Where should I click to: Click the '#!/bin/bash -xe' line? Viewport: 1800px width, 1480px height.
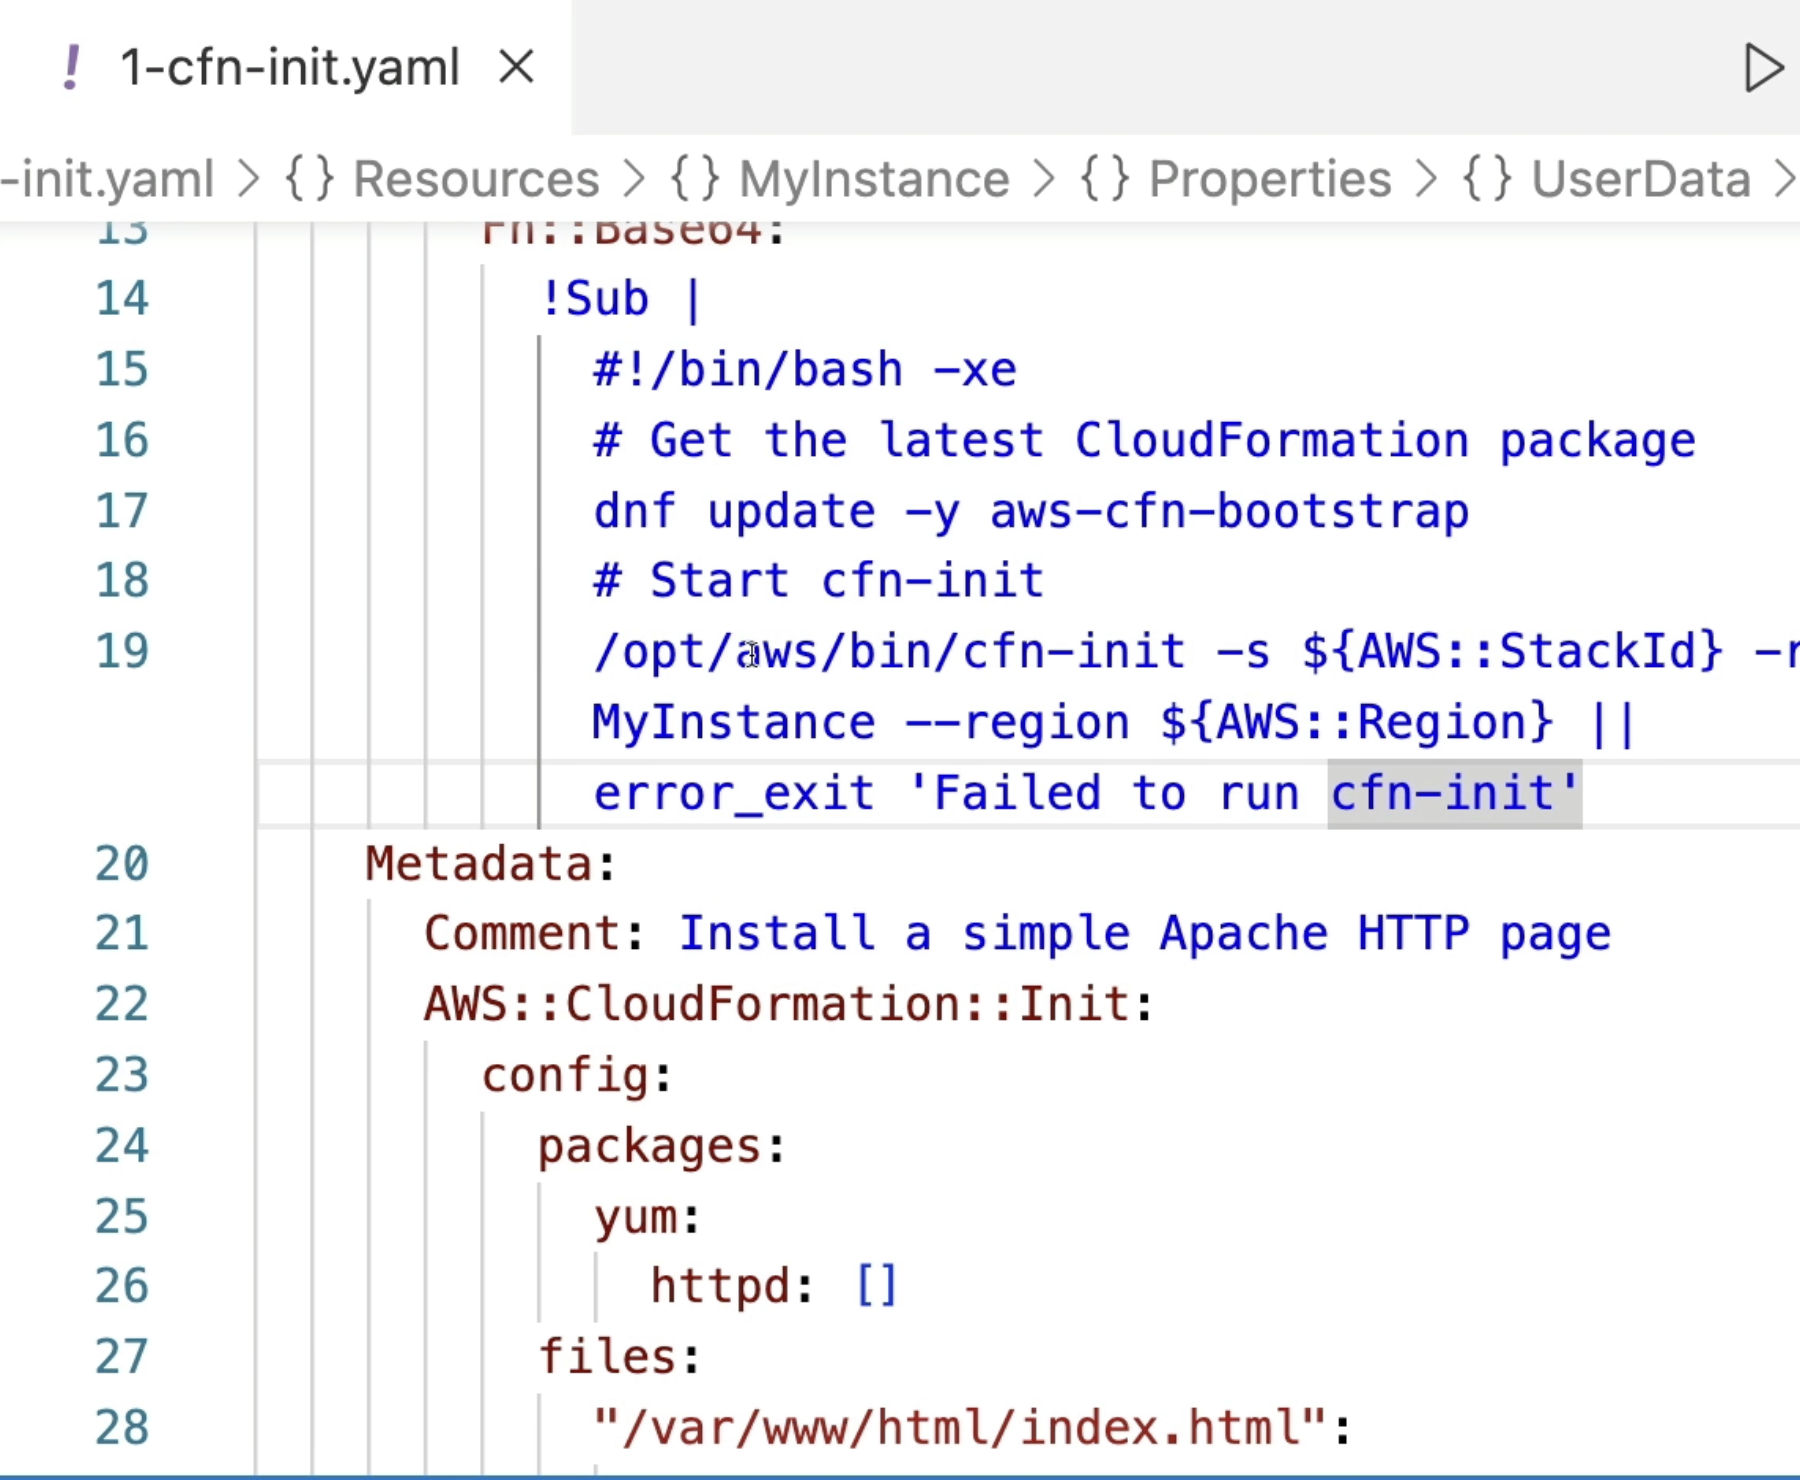tap(805, 370)
